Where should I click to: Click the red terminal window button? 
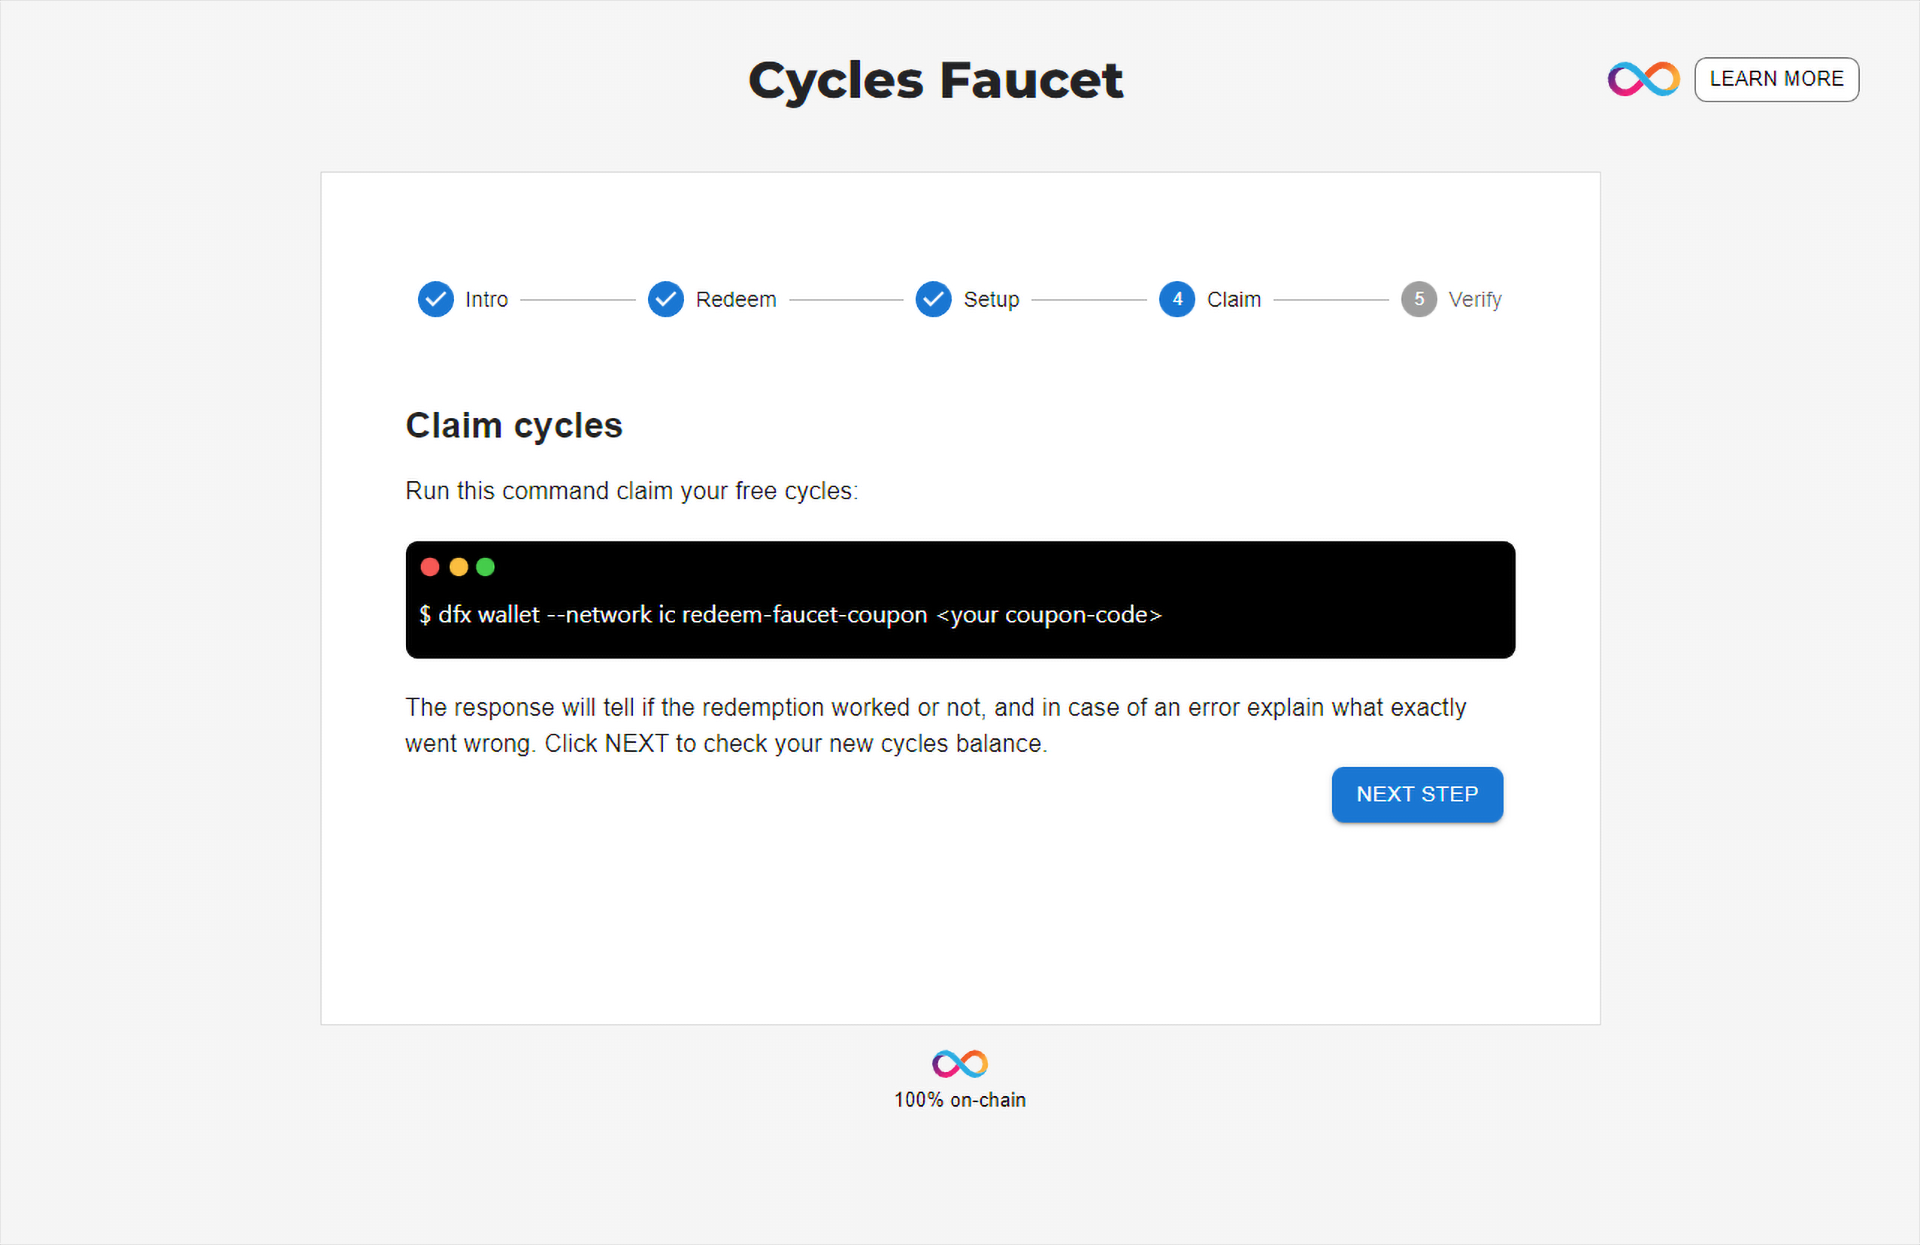click(x=430, y=567)
